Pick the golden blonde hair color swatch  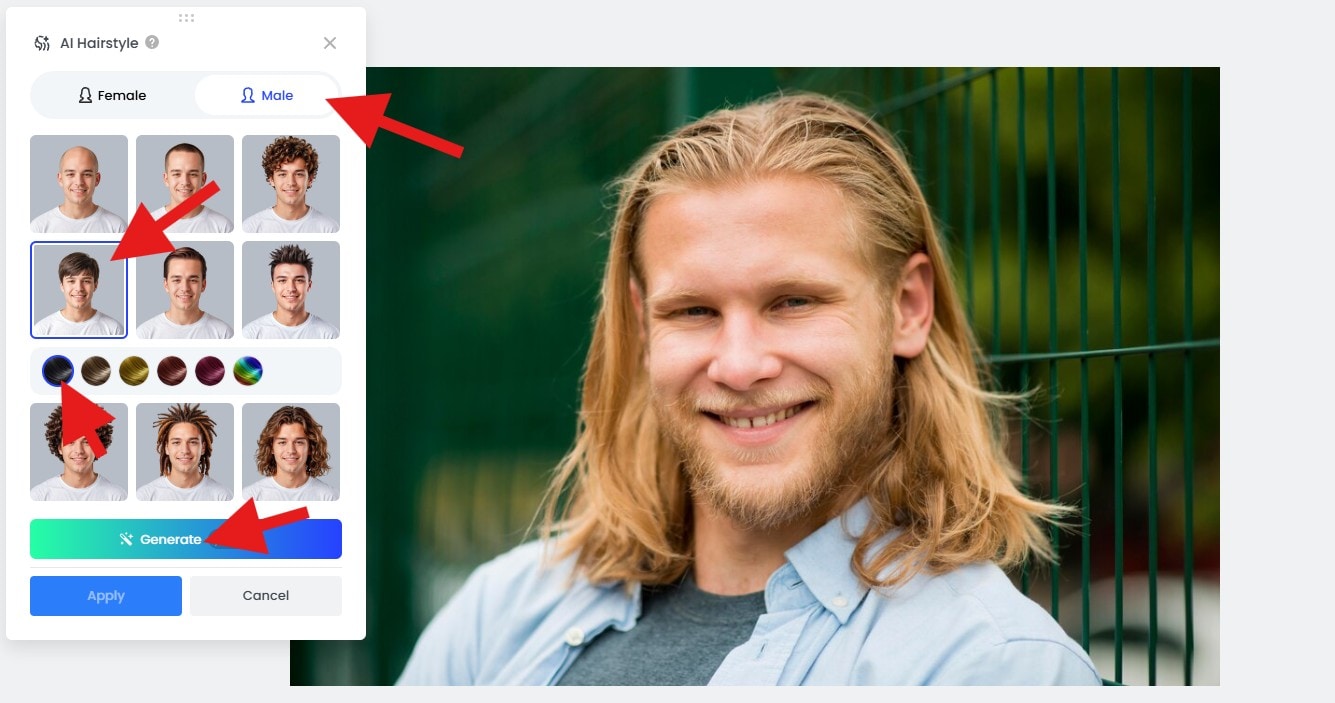click(134, 372)
